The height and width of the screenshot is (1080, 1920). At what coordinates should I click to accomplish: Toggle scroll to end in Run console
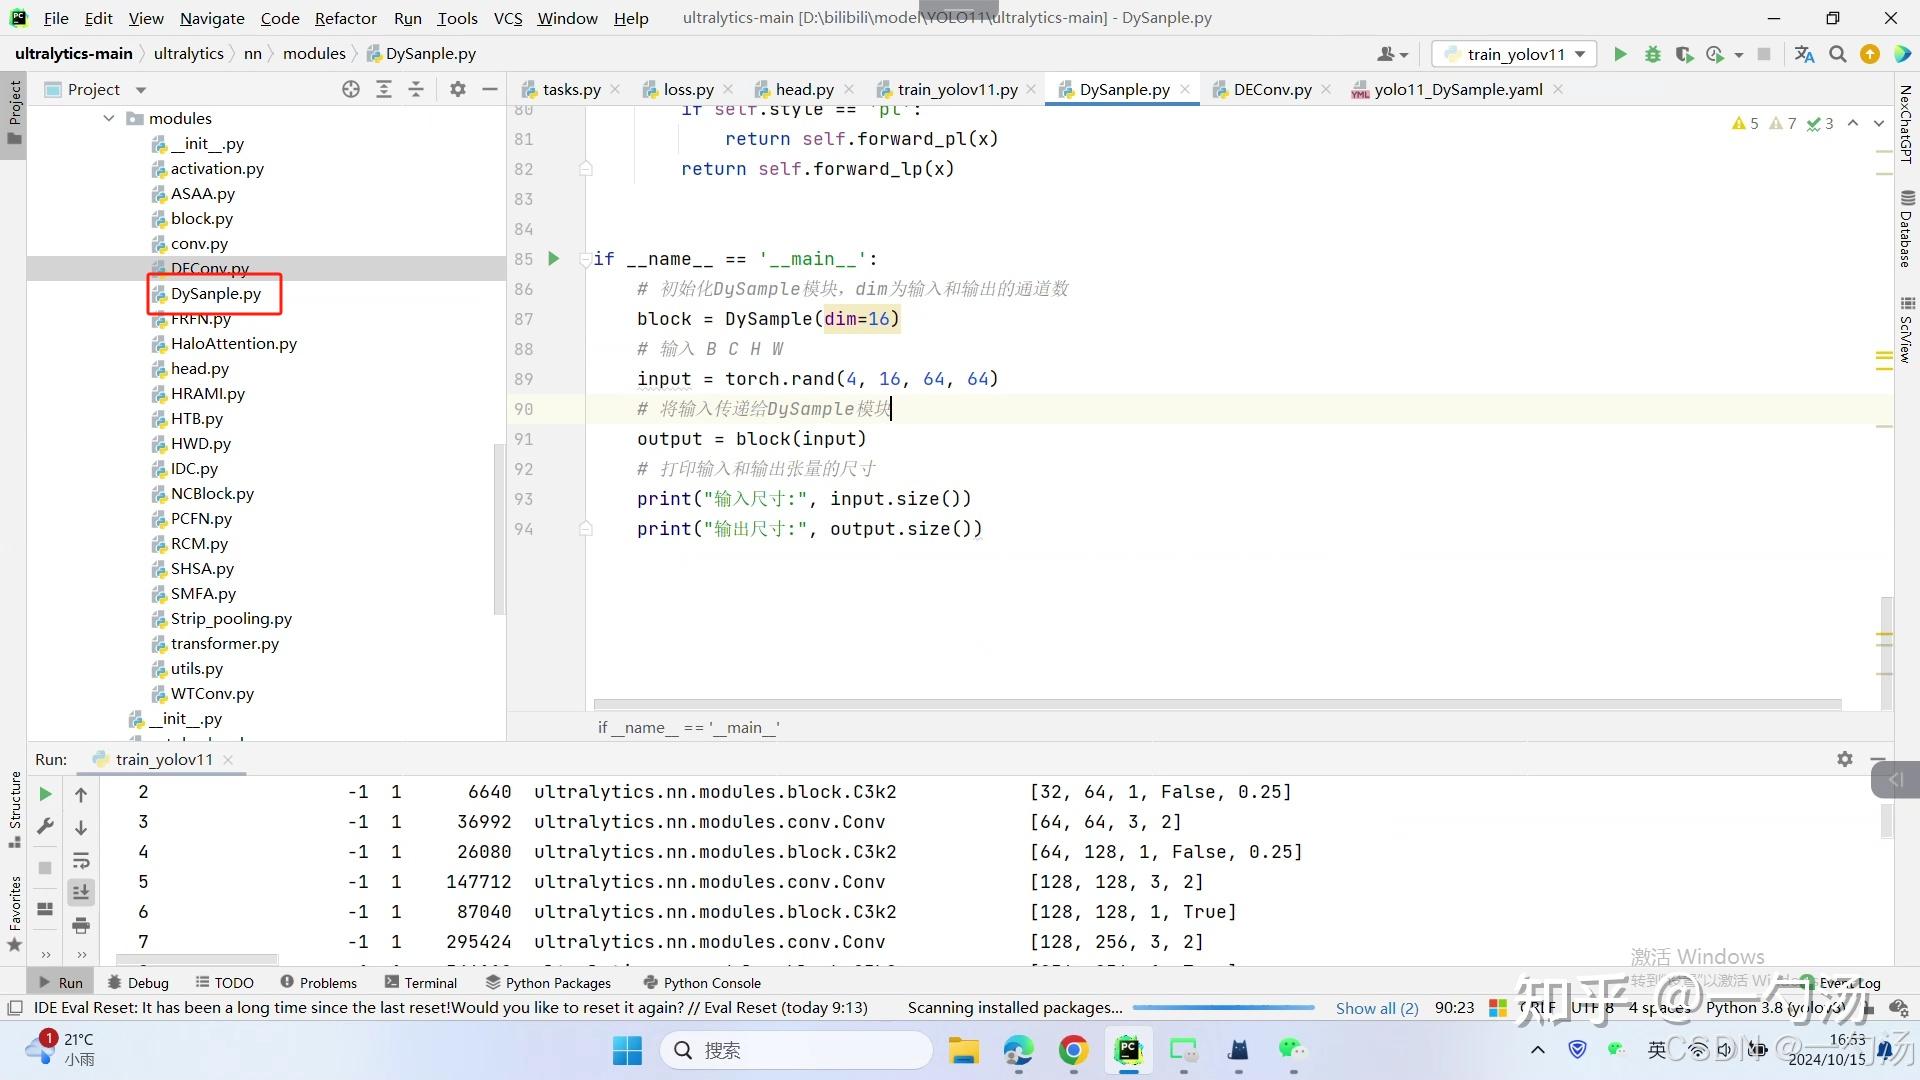[81, 892]
